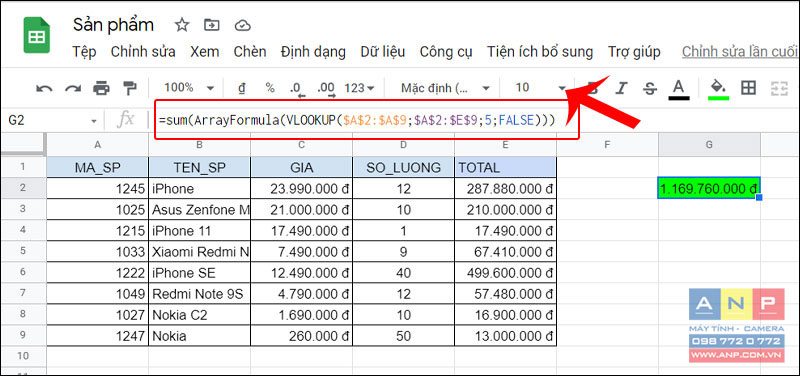
Task: Toggle strikethrough formatting
Action: tap(649, 88)
